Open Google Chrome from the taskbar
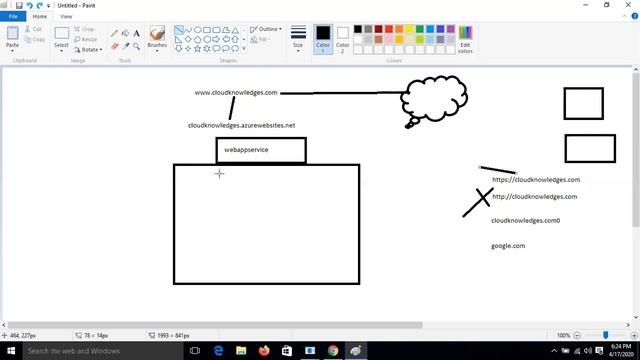 click(333, 351)
